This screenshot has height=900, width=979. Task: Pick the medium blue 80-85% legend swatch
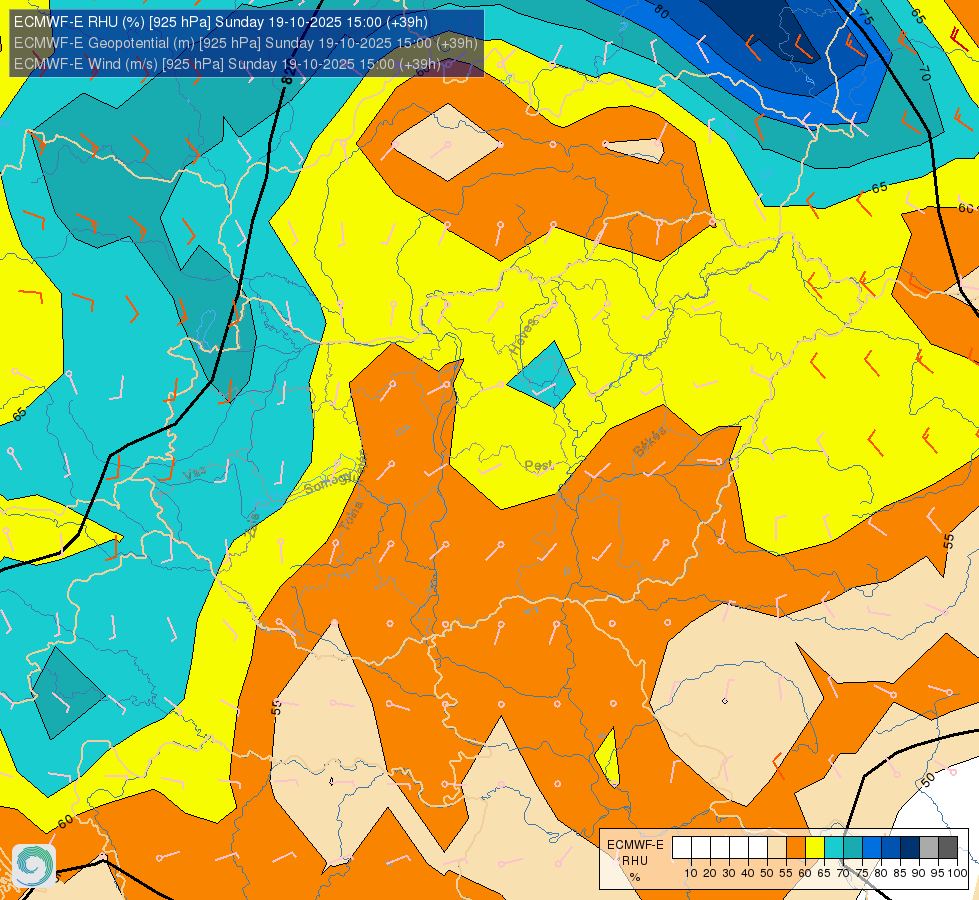(x=891, y=848)
